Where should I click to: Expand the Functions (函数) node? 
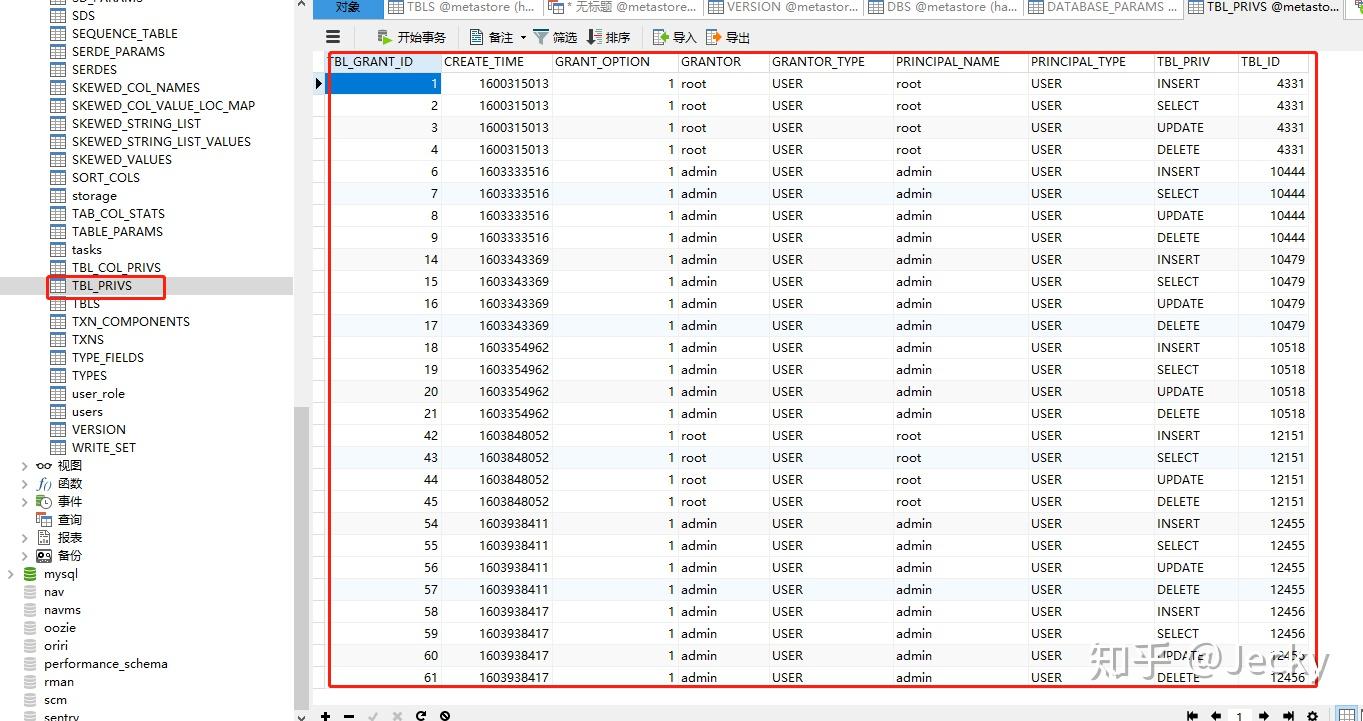[25, 483]
